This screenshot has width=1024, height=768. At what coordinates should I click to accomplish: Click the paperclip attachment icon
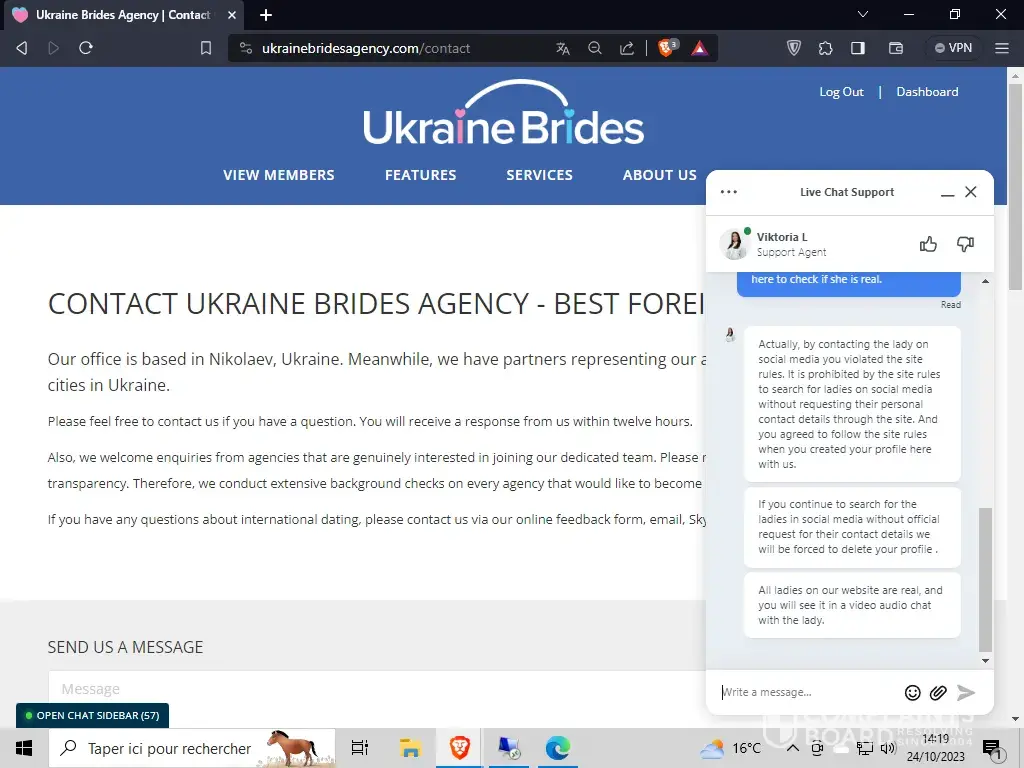[938, 692]
